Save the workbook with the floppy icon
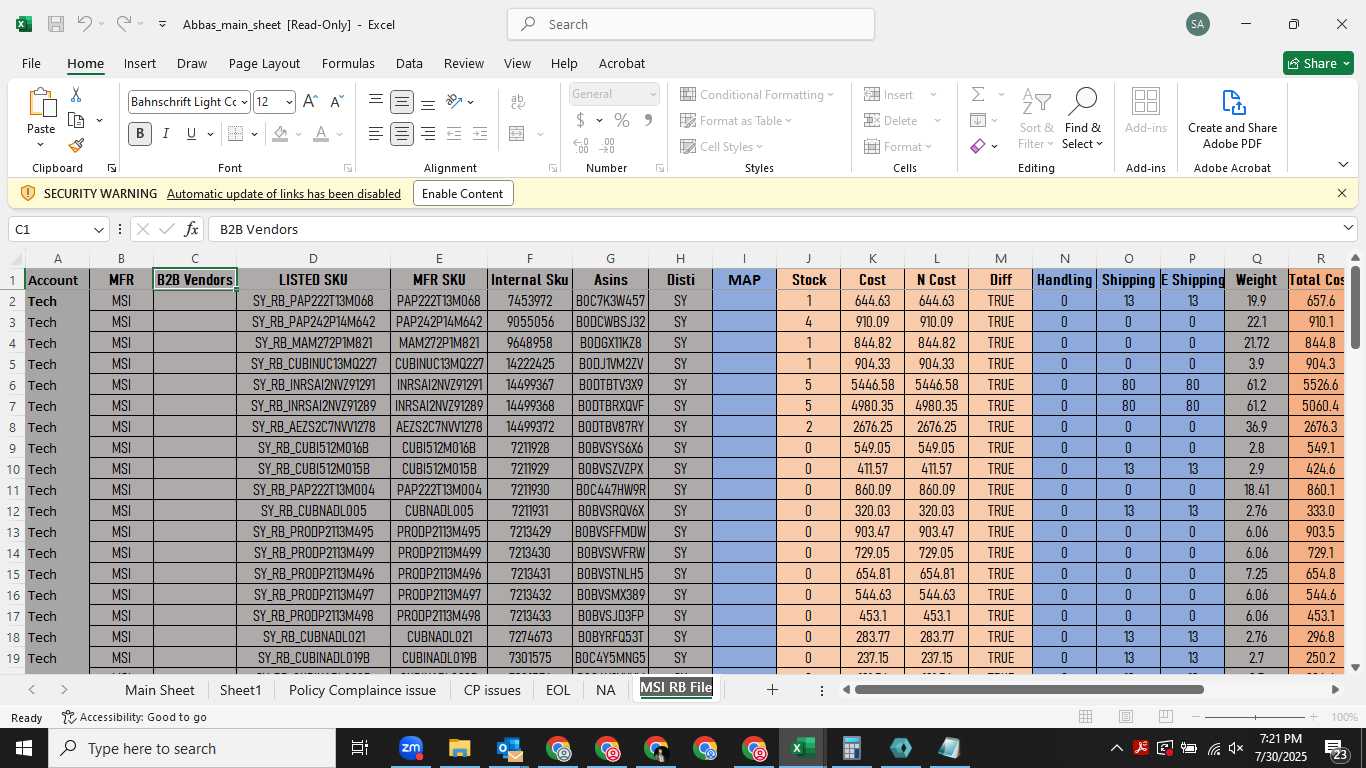The height and width of the screenshot is (768, 1366). pos(56,24)
